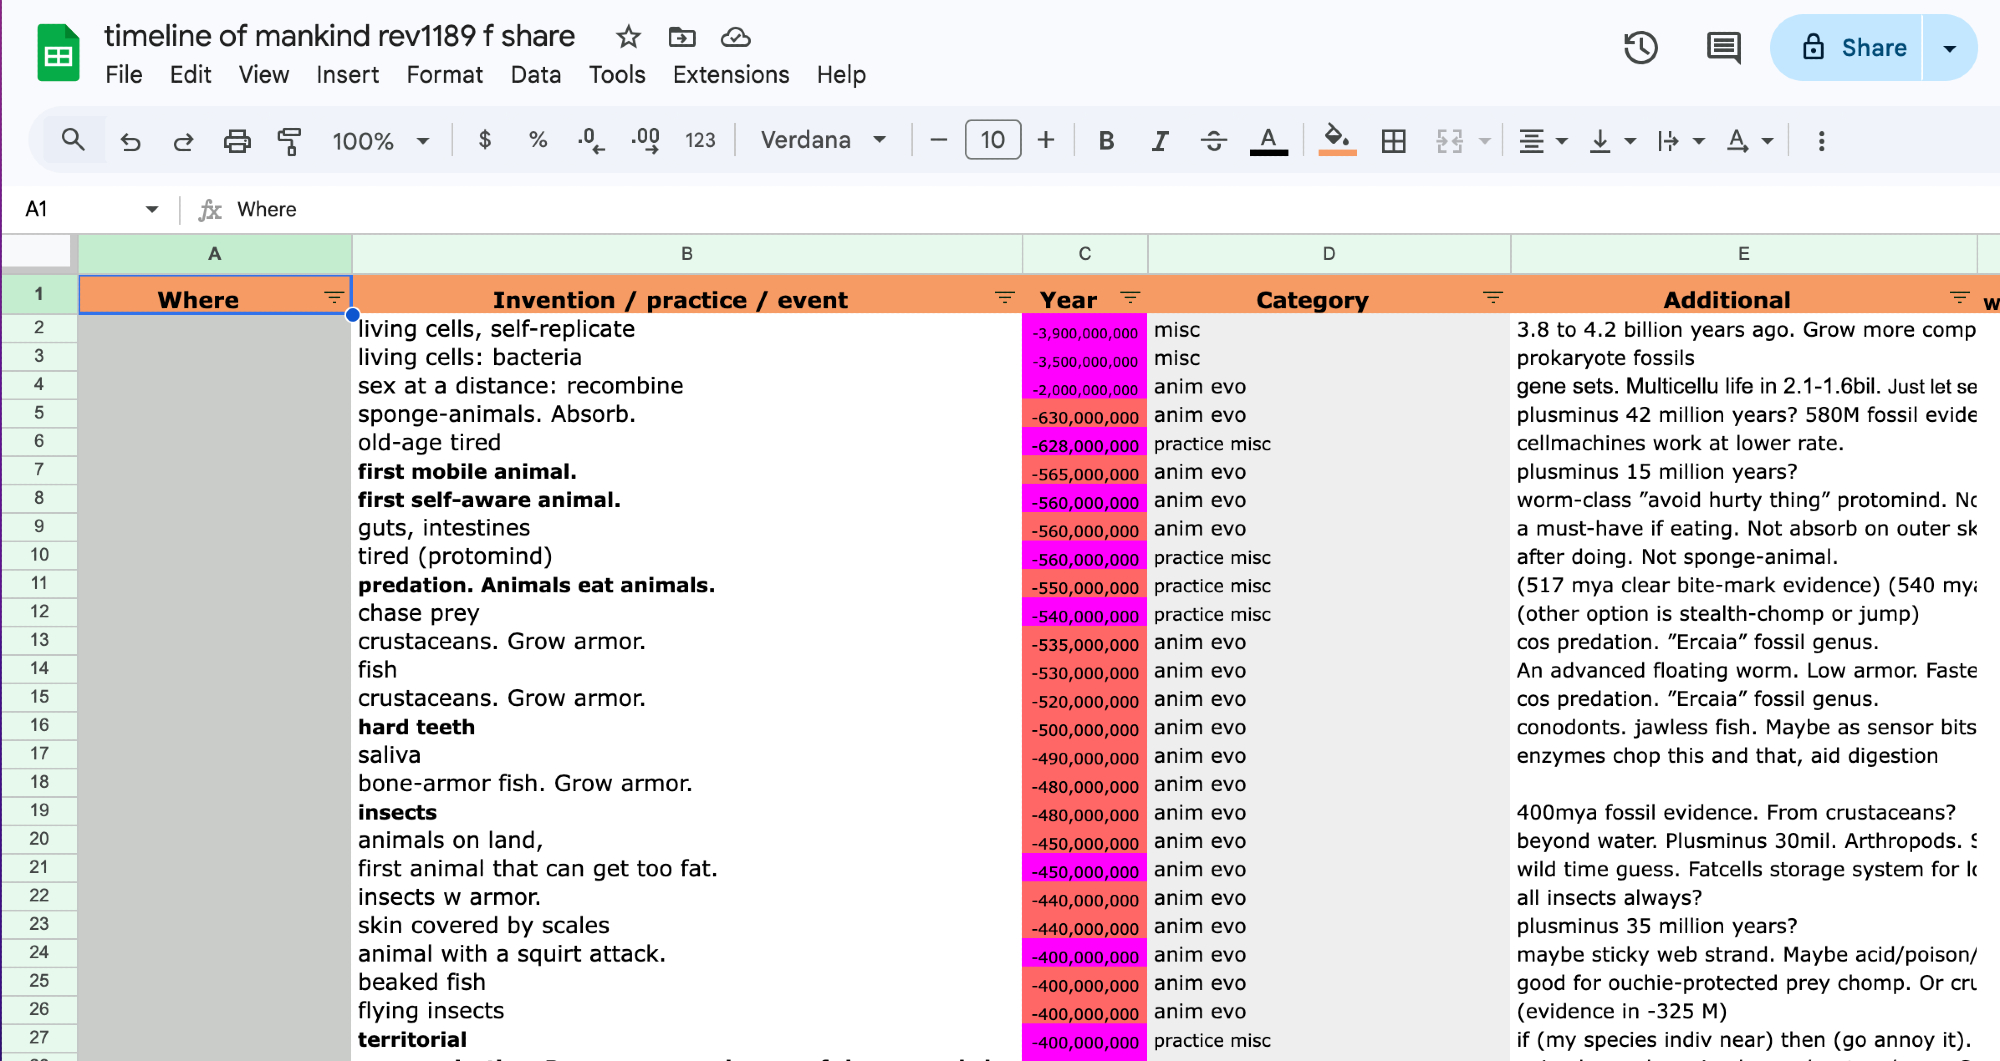Expand the 100% zoom dropdown
Screen dimensions: 2000x1061
[380, 141]
